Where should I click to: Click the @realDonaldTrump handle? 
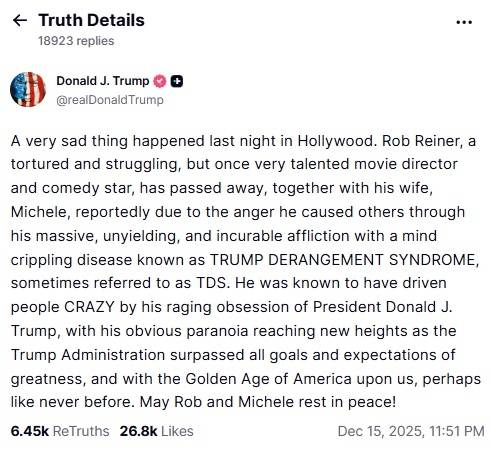[x=110, y=100]
